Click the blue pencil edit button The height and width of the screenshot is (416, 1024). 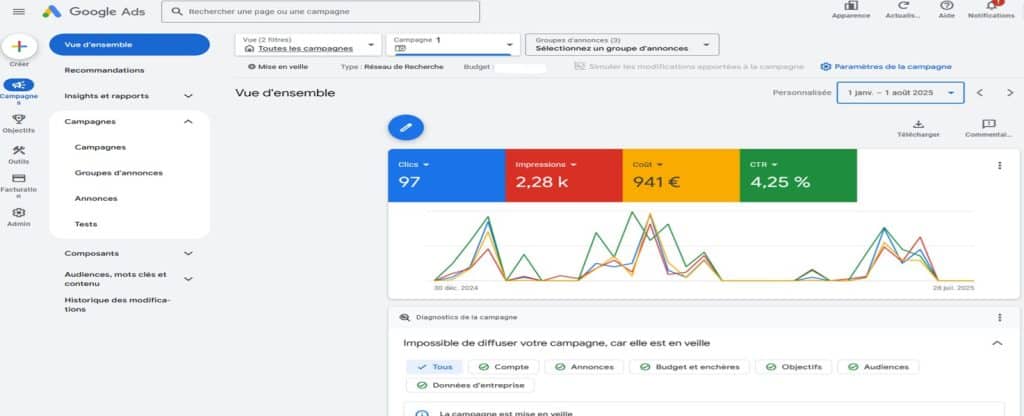click(405, 127)
